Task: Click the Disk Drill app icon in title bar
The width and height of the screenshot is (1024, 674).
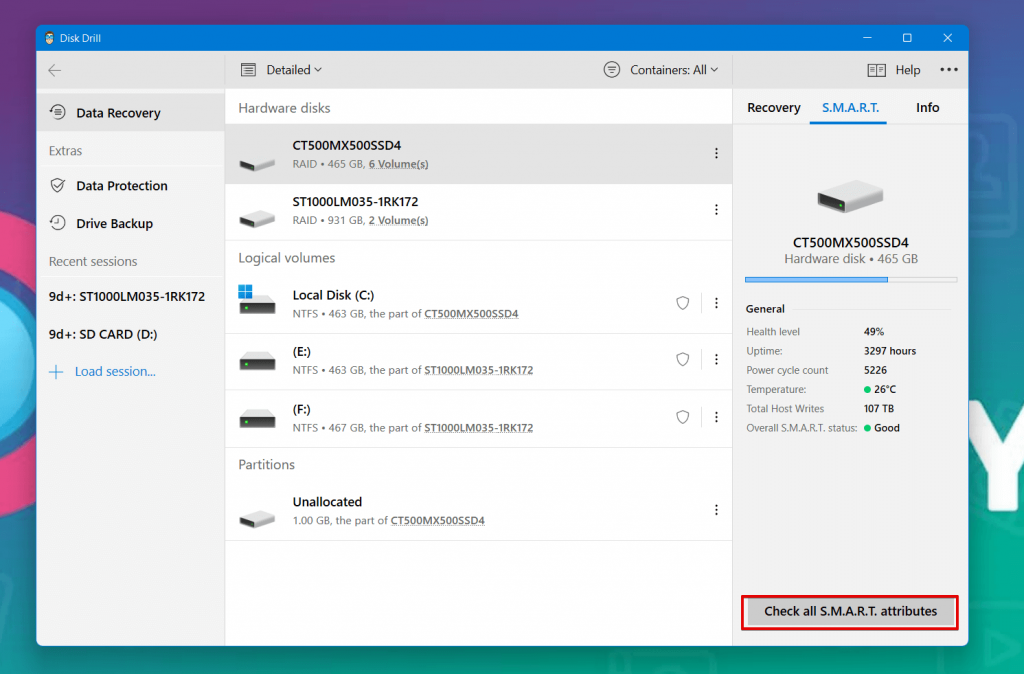Action: 51,38
